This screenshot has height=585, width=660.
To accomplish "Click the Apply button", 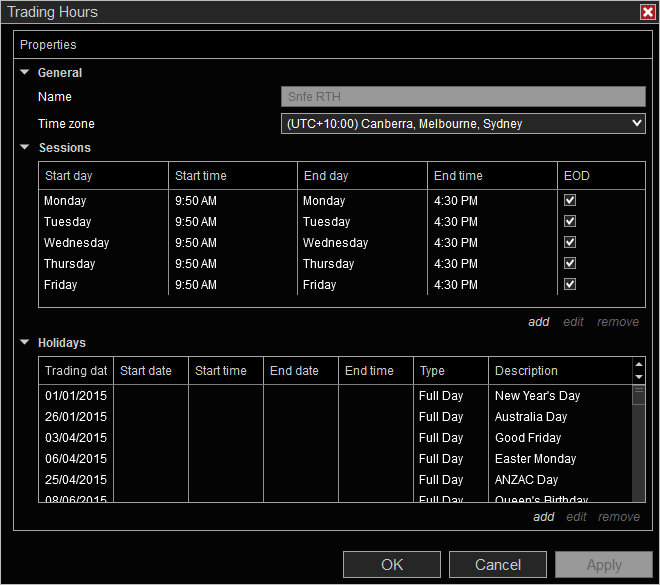I will coord(604,565).
